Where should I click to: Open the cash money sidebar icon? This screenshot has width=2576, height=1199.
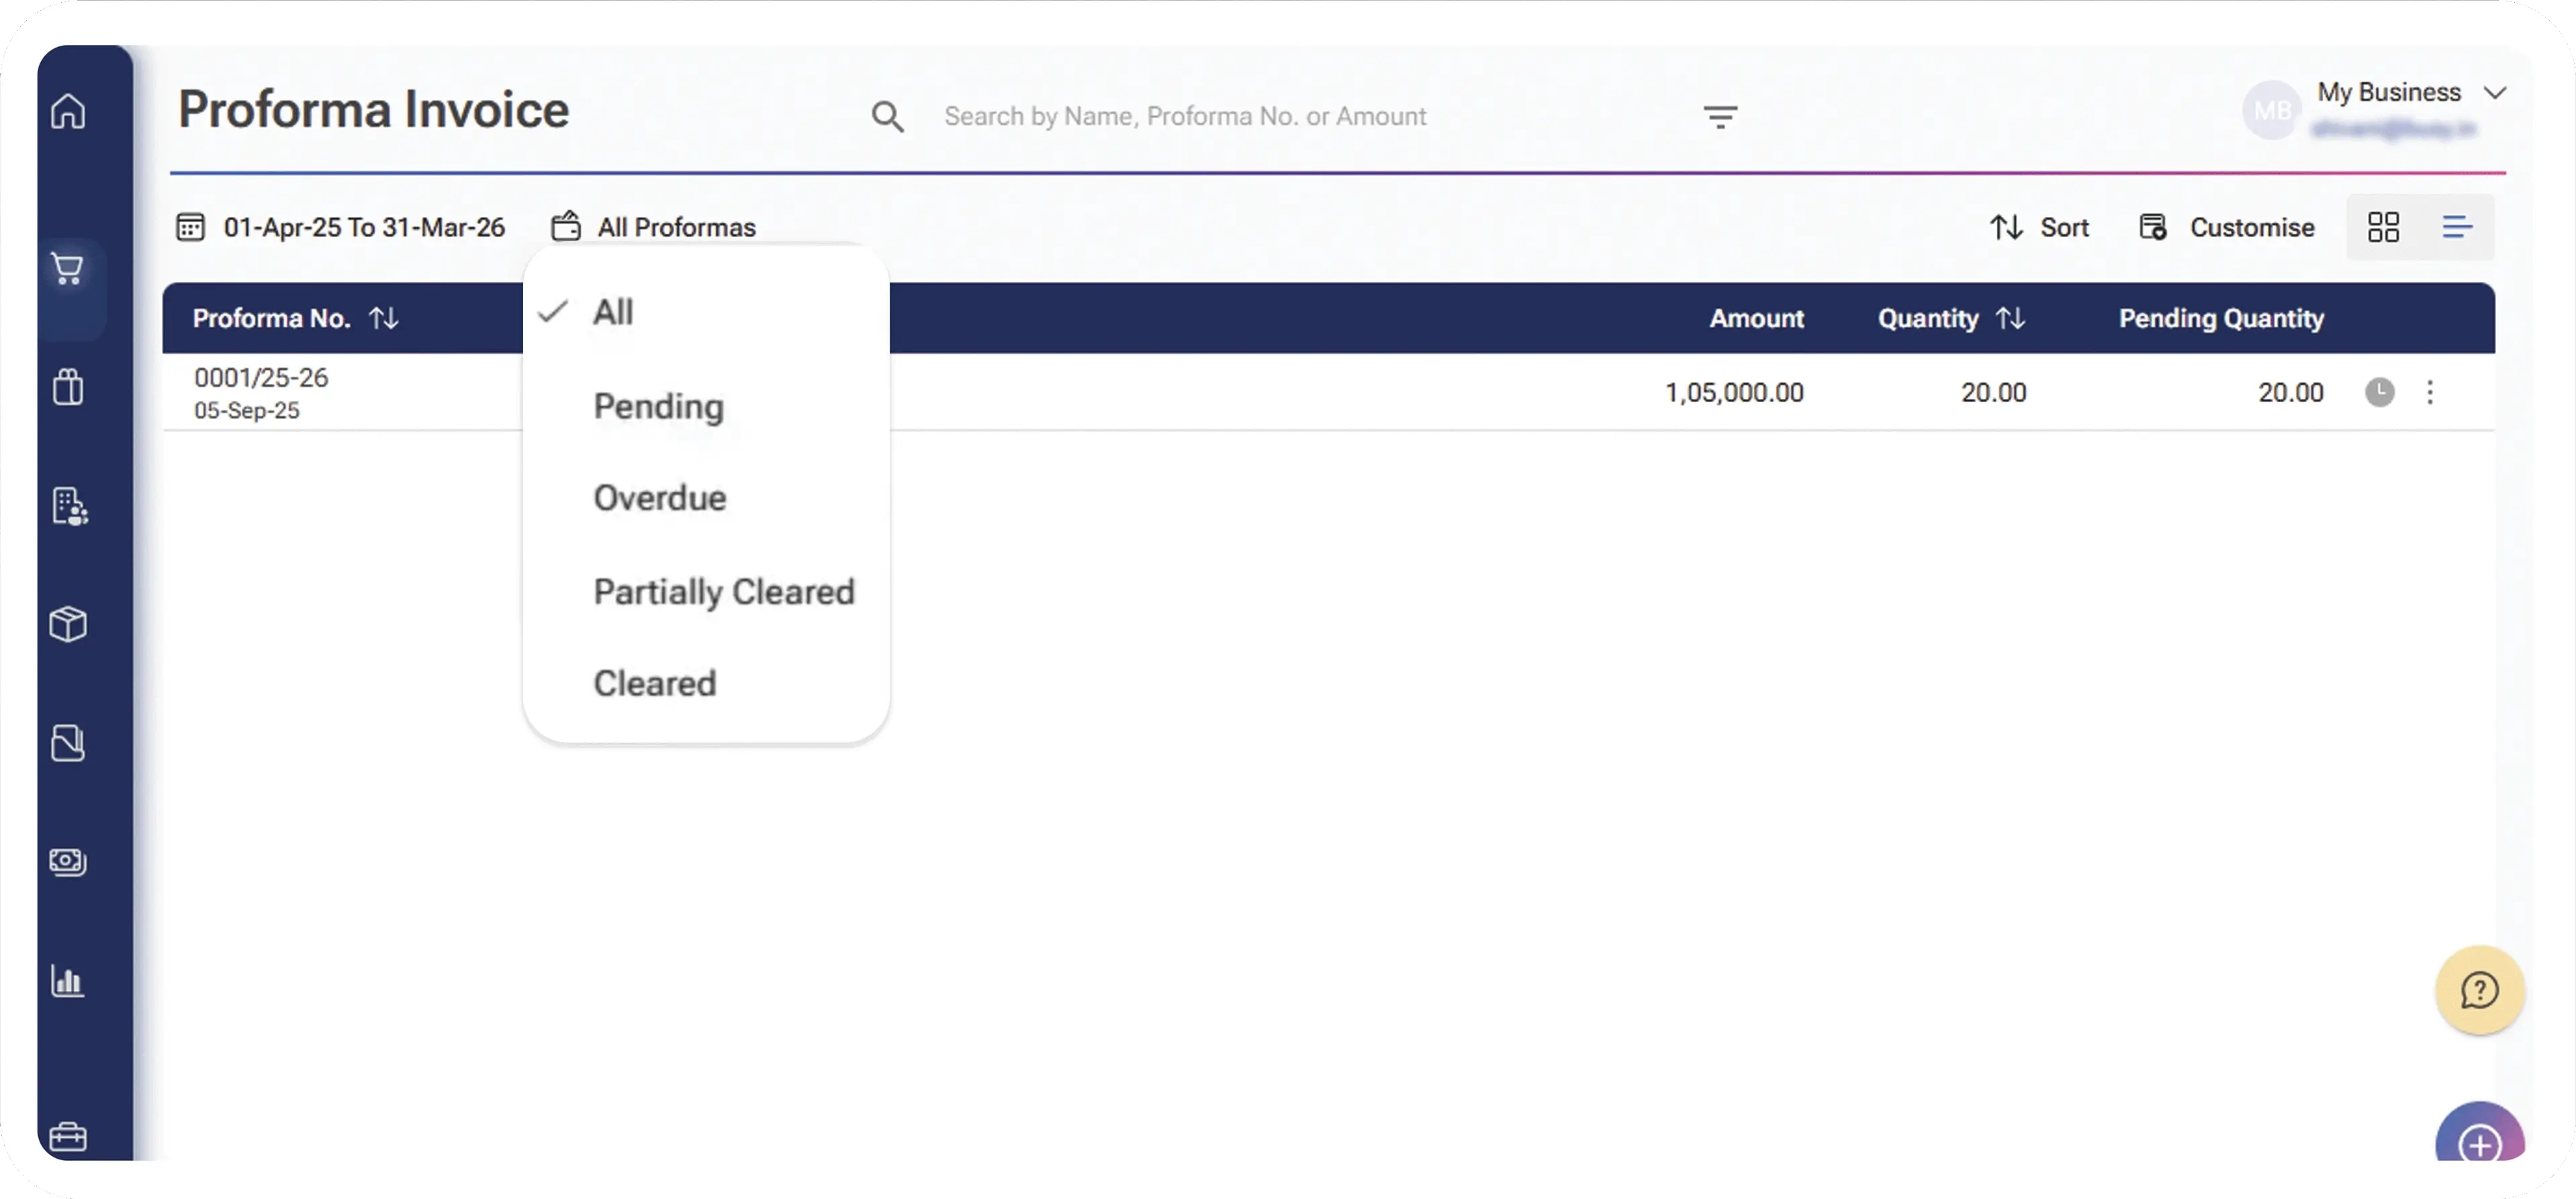point(68,861)
